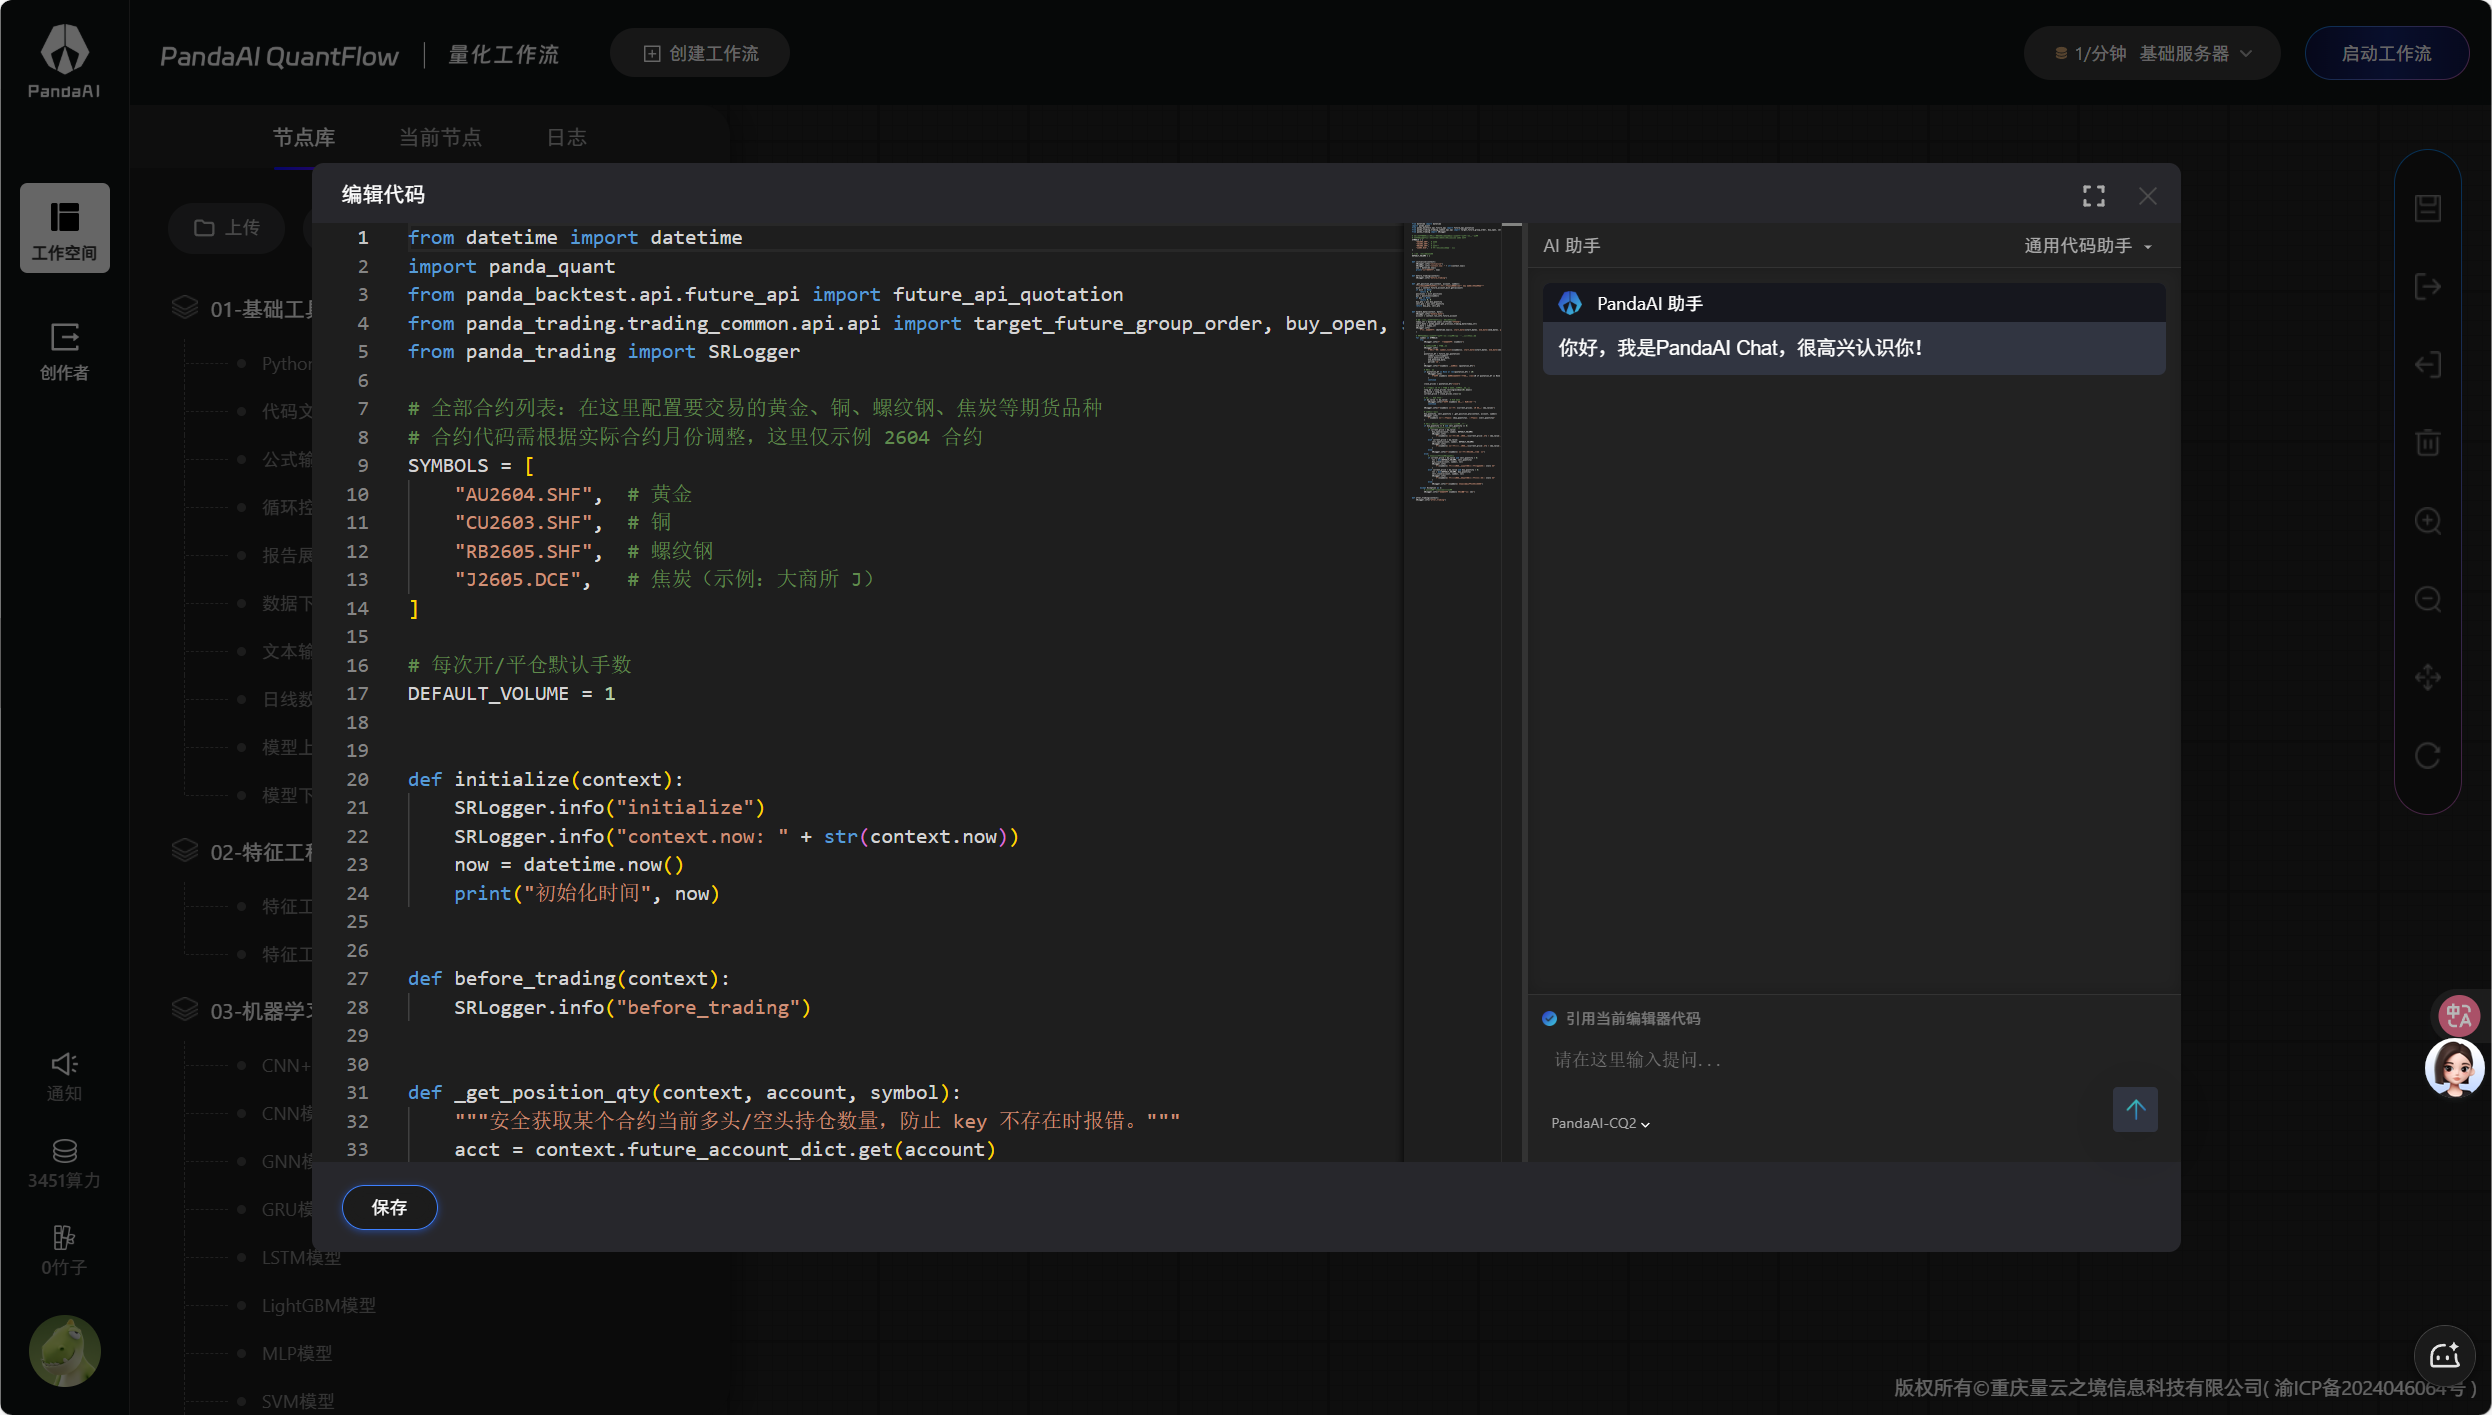Click the SYMBOLS = [ code line
2492x1415 pixels.
(x=470, y=465)
